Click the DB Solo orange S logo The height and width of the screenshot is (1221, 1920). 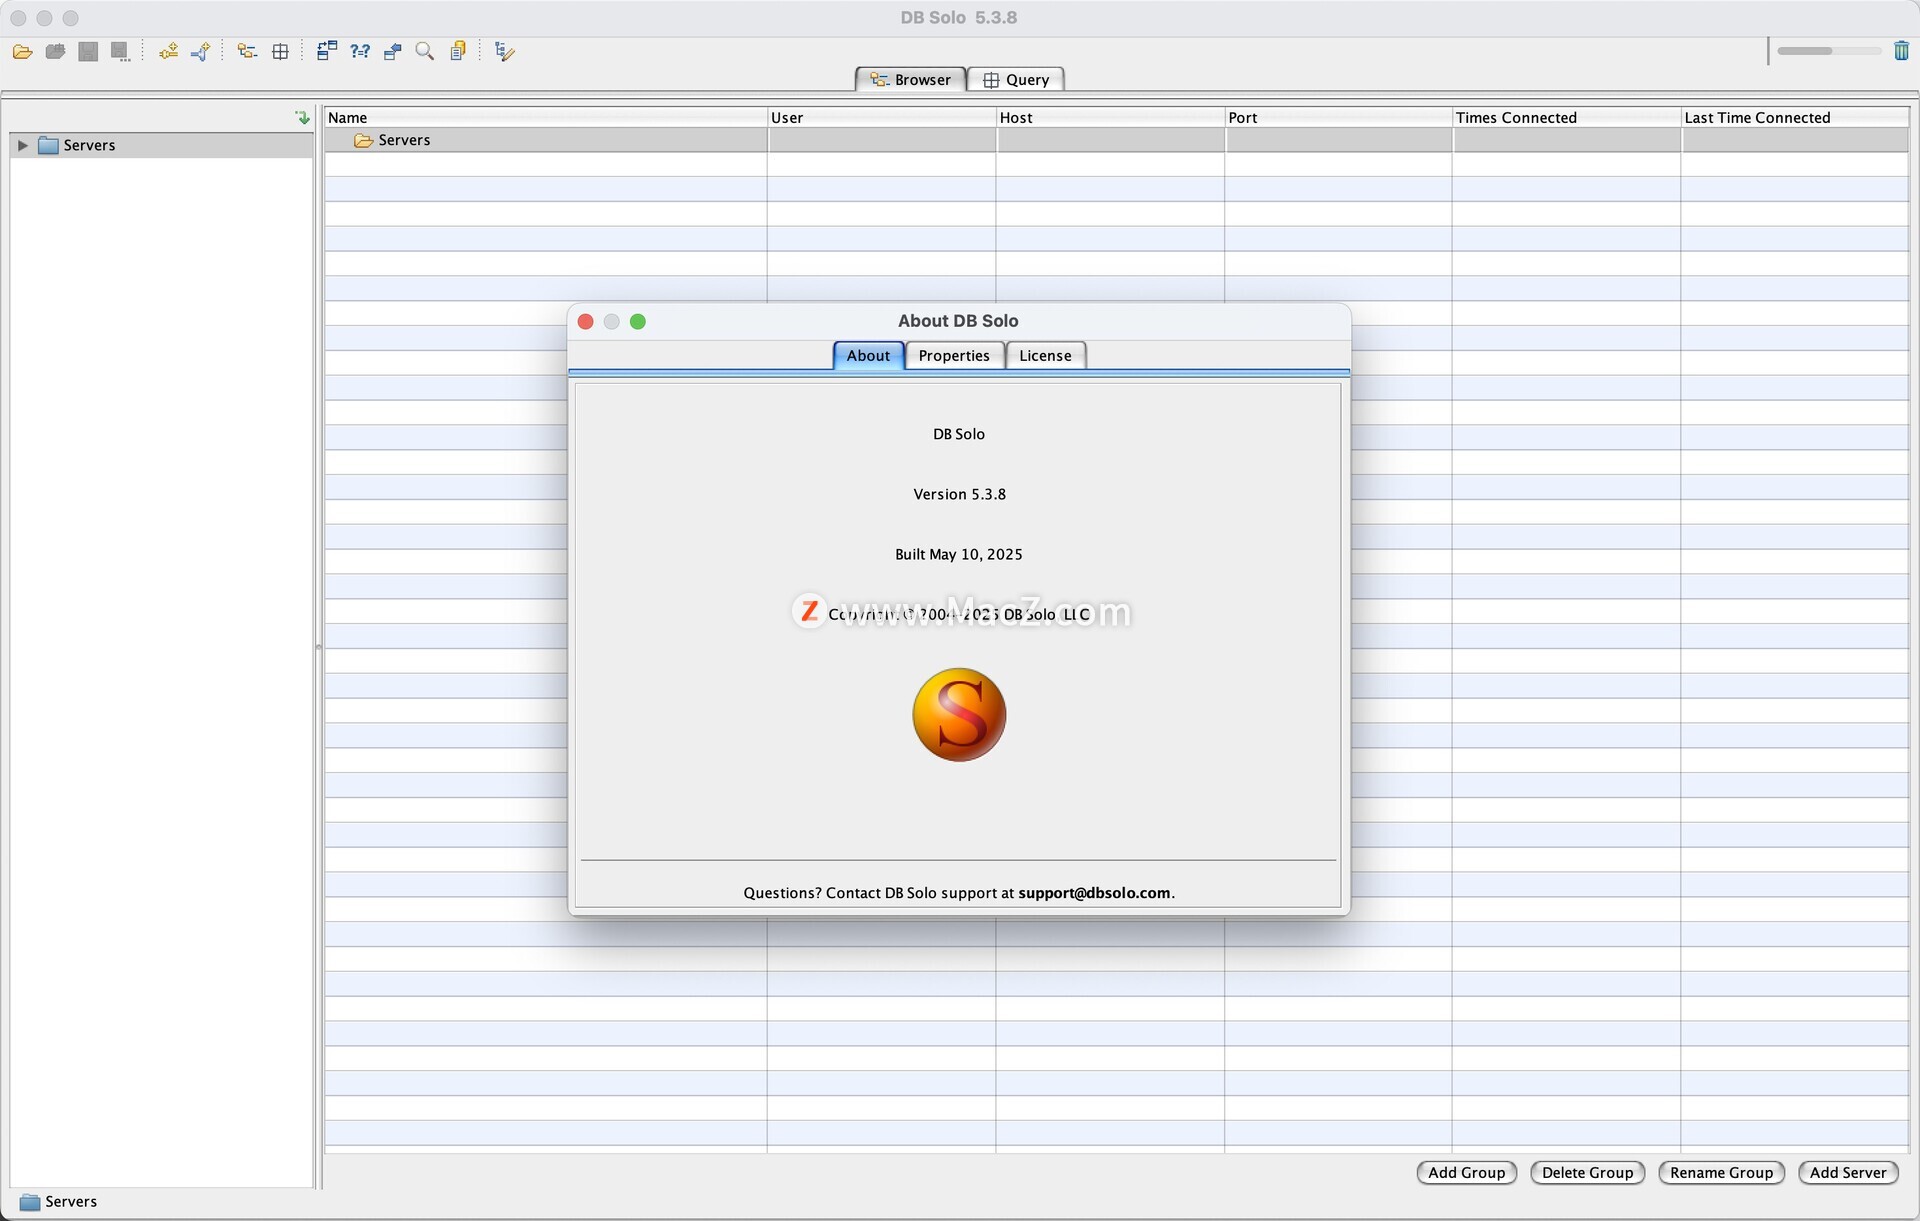[x=959, y=714]
